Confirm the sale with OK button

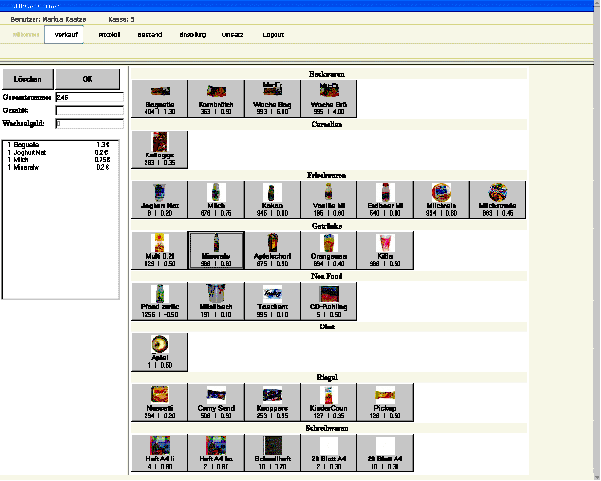click(x=87, y=78)
